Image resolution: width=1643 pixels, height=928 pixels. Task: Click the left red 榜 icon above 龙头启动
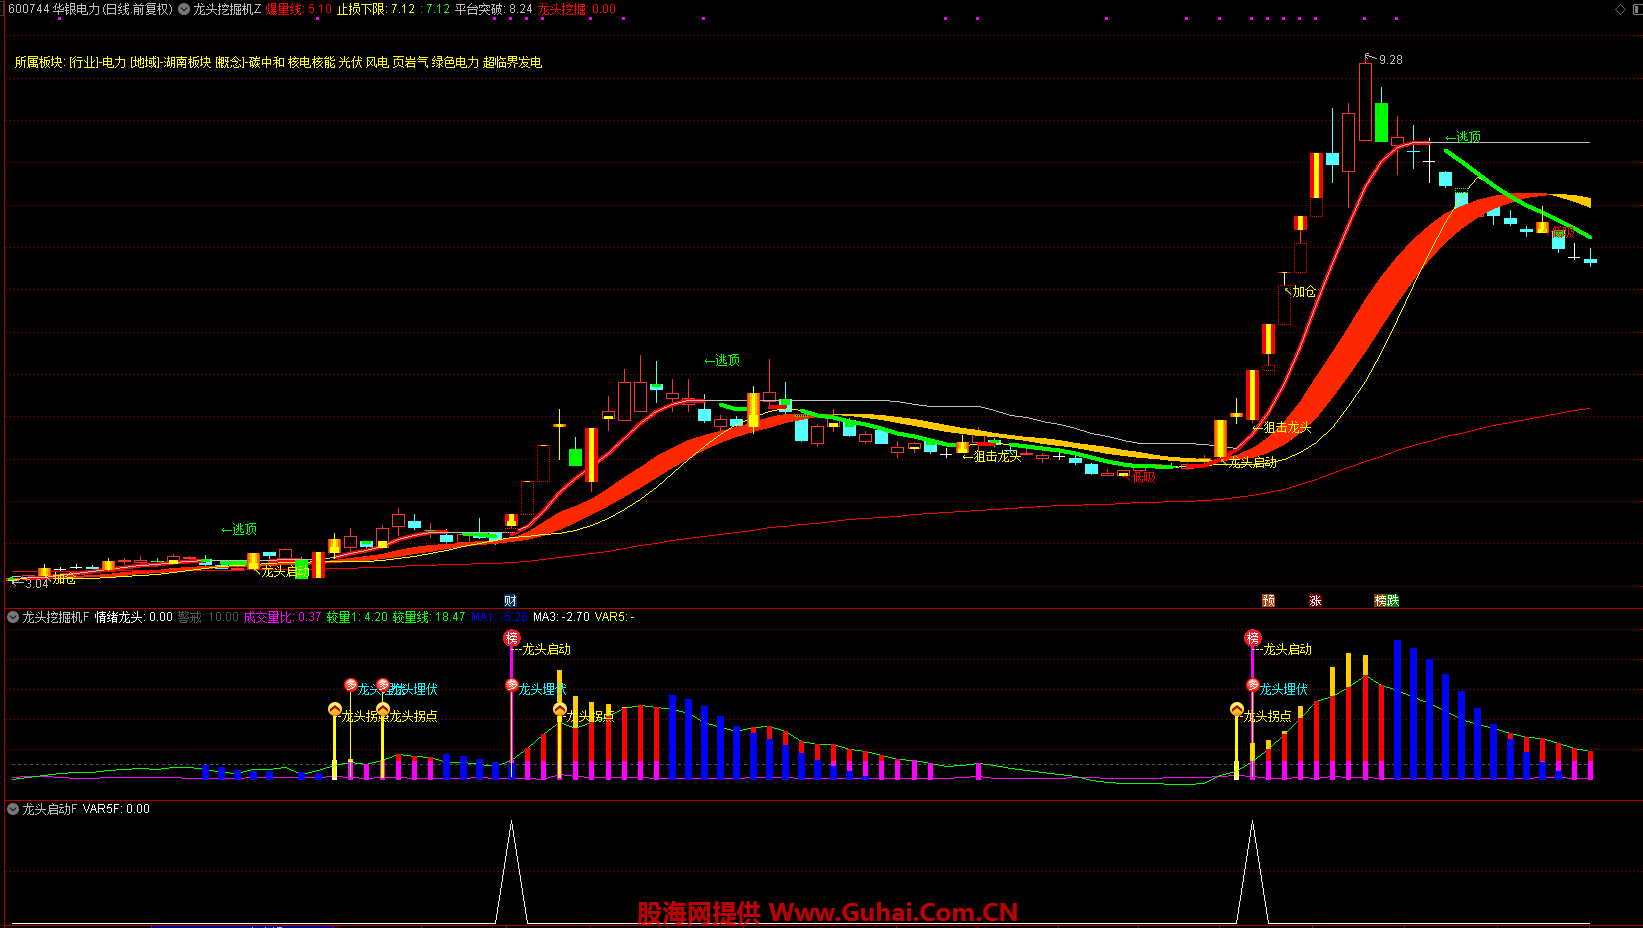click(512, 638)
